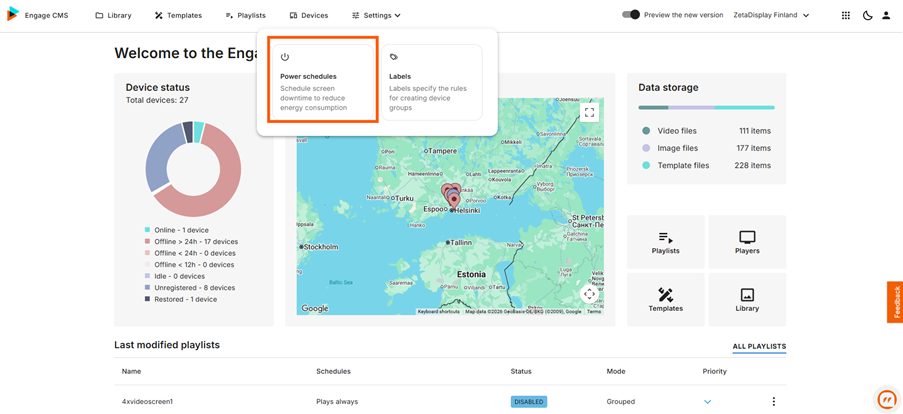Click the 4xvideoscreen1 playlist name

[147, 401]
